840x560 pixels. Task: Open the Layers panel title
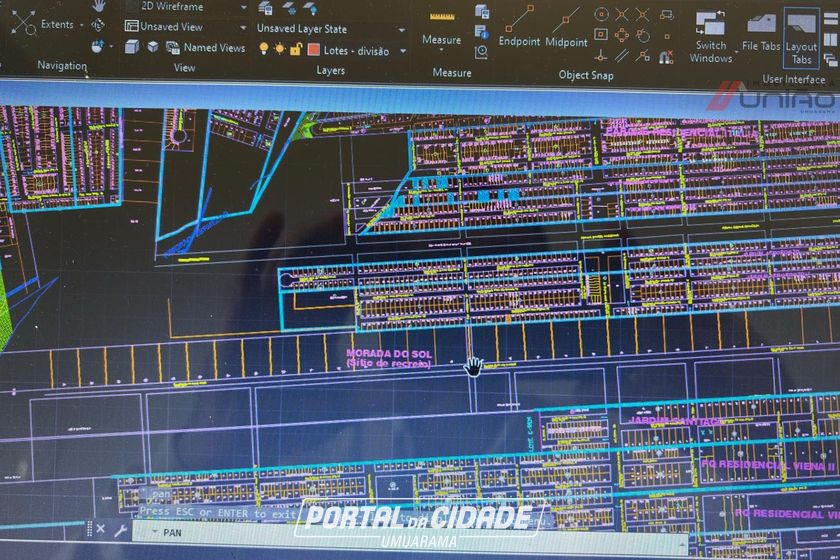coord(330,71)
